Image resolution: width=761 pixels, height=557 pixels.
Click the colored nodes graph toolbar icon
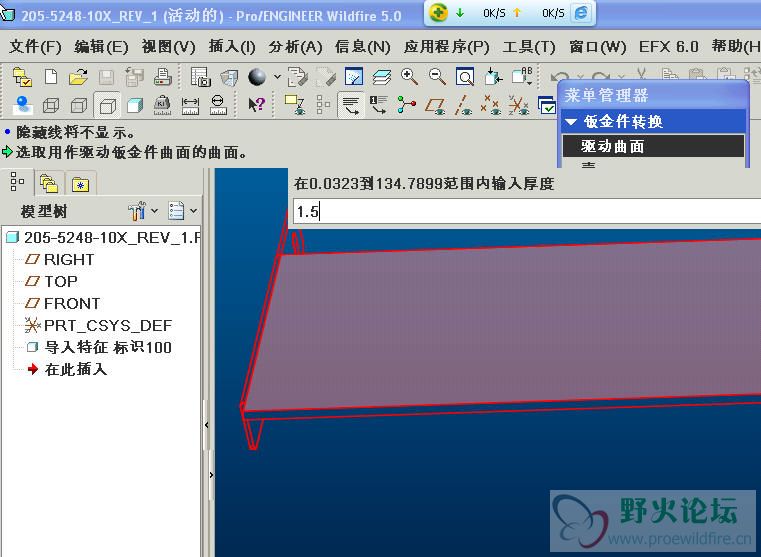pyautogui.click(x=406, y=105)
